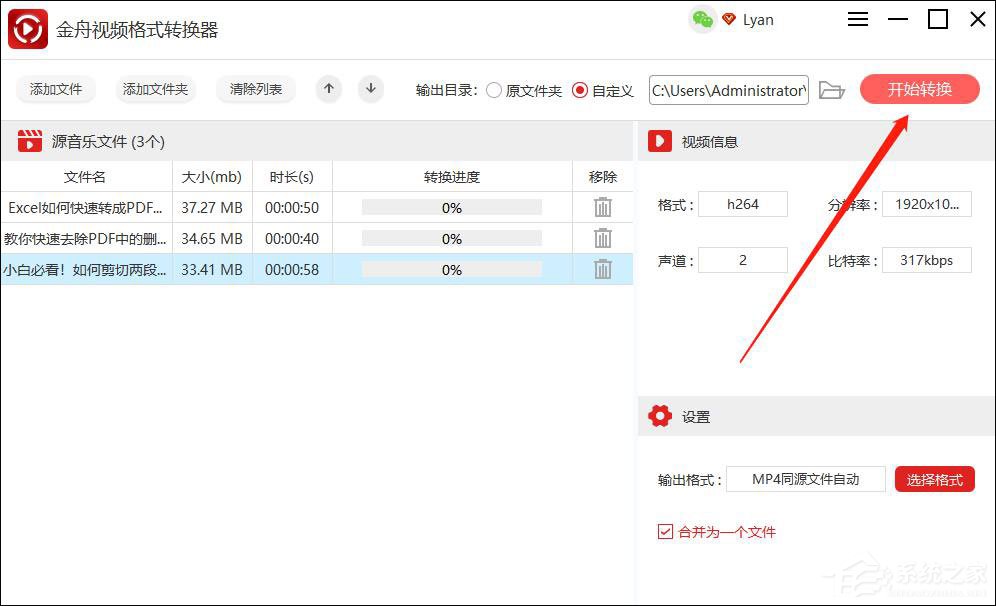Select the 原文件夹 output option

pyautogui.click(x=494, y=89)
